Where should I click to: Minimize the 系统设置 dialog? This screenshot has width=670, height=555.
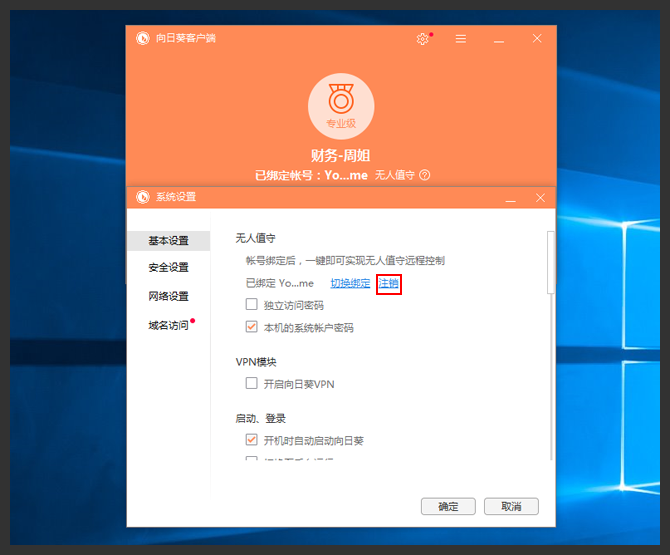511,198
